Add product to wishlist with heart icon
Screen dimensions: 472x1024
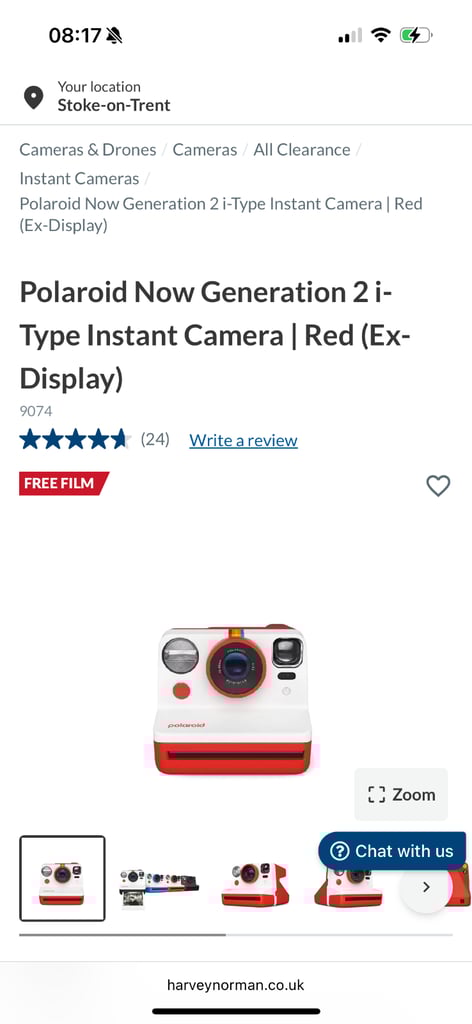tap(438, 485)
